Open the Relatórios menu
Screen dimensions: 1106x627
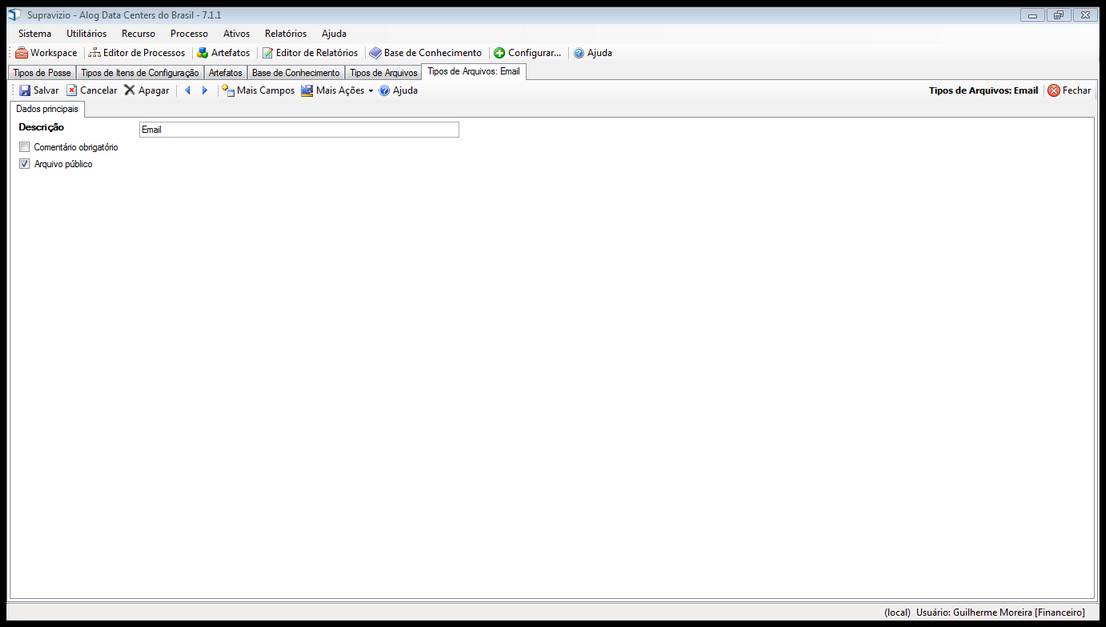coord(285,33)
